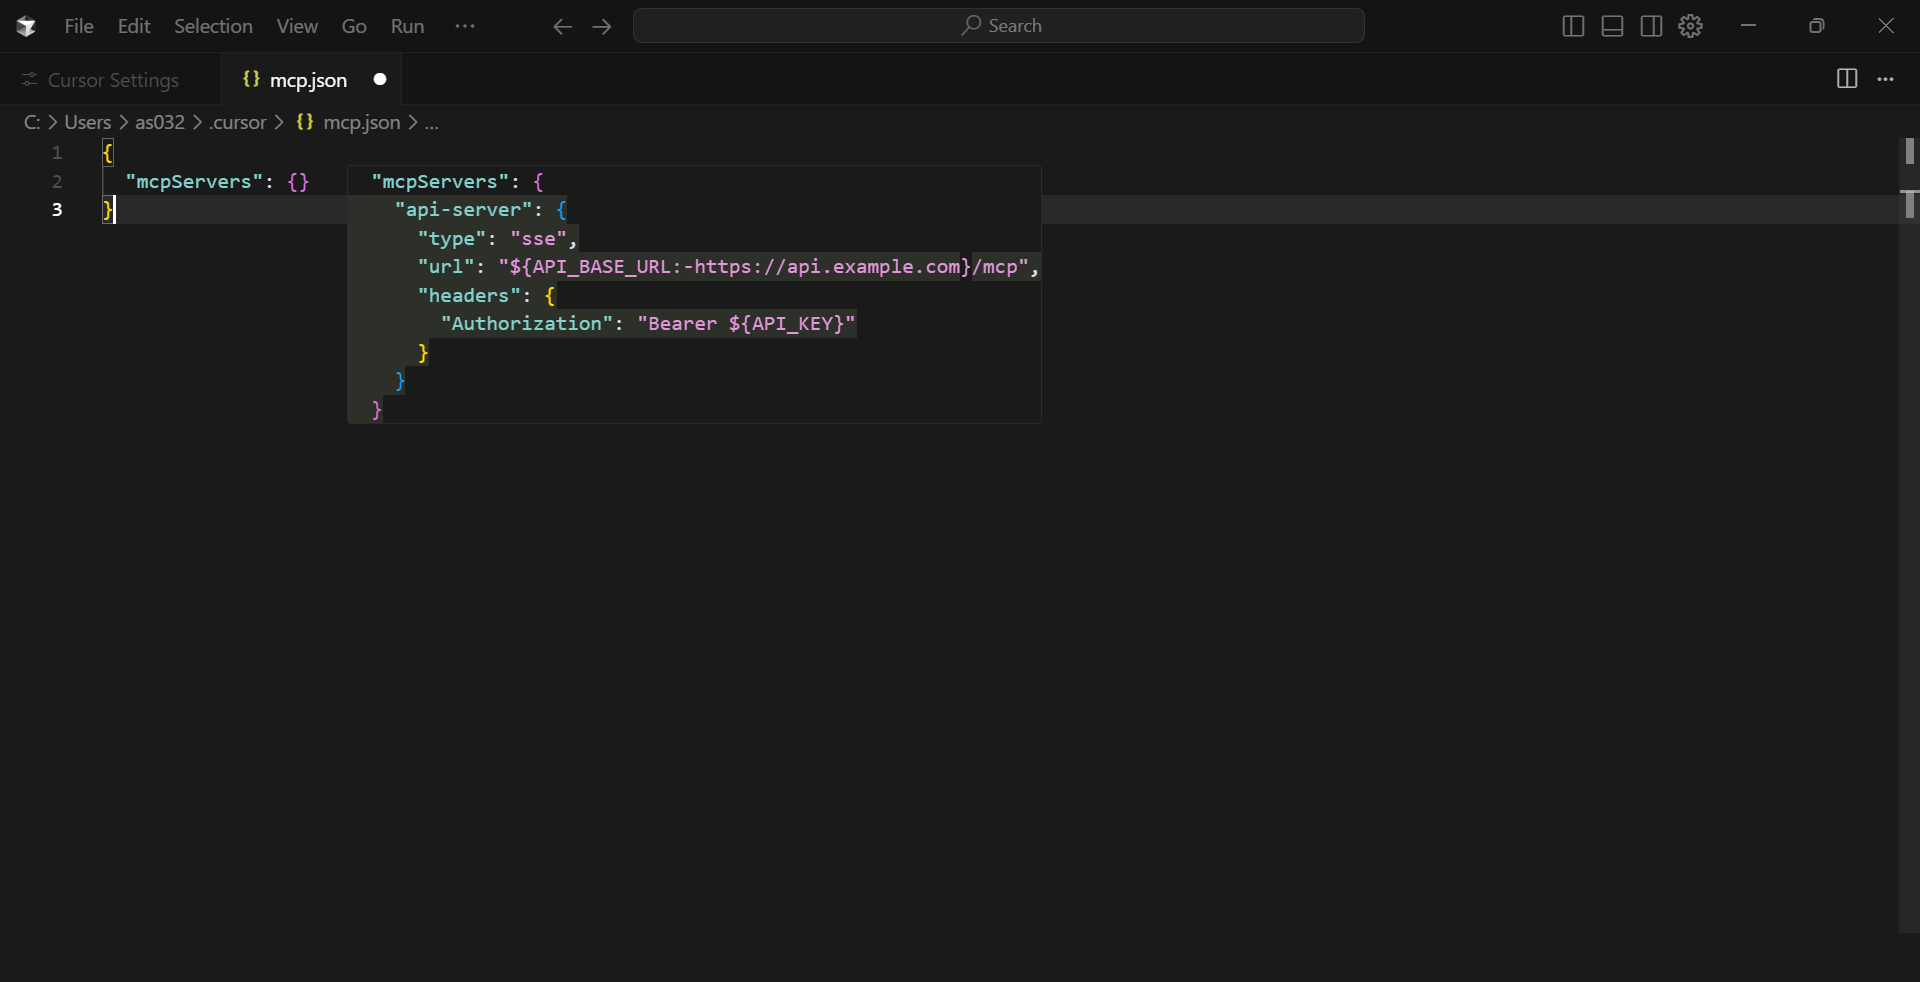Click the "mcpServers": {} text on line 2

[217, 181]
